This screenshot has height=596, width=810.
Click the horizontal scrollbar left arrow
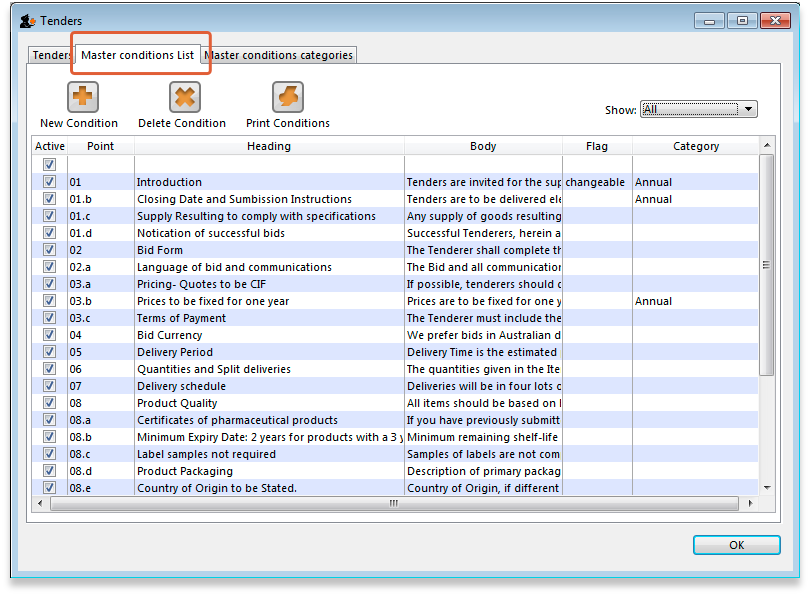pos(42,504)
